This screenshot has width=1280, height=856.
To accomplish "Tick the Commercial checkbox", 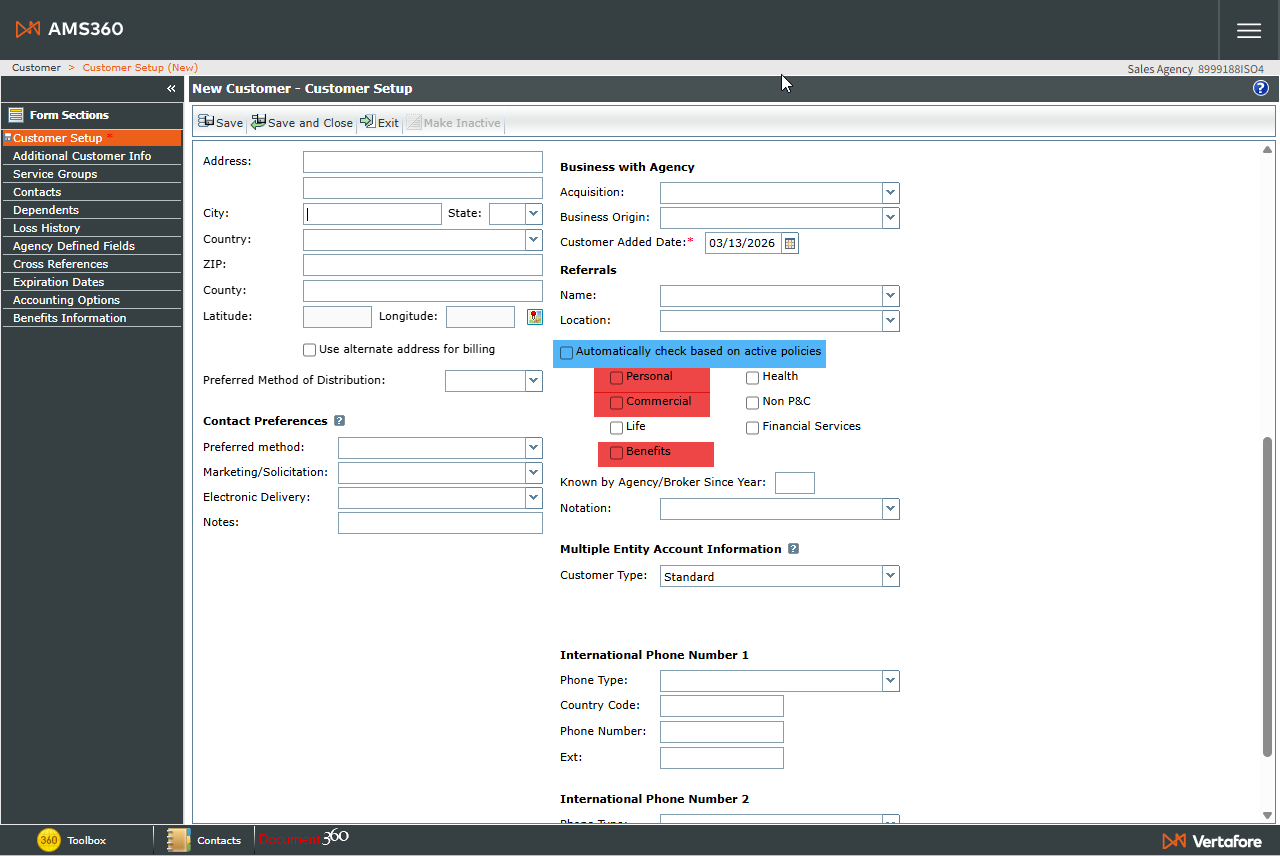I will tap(616, 402).
